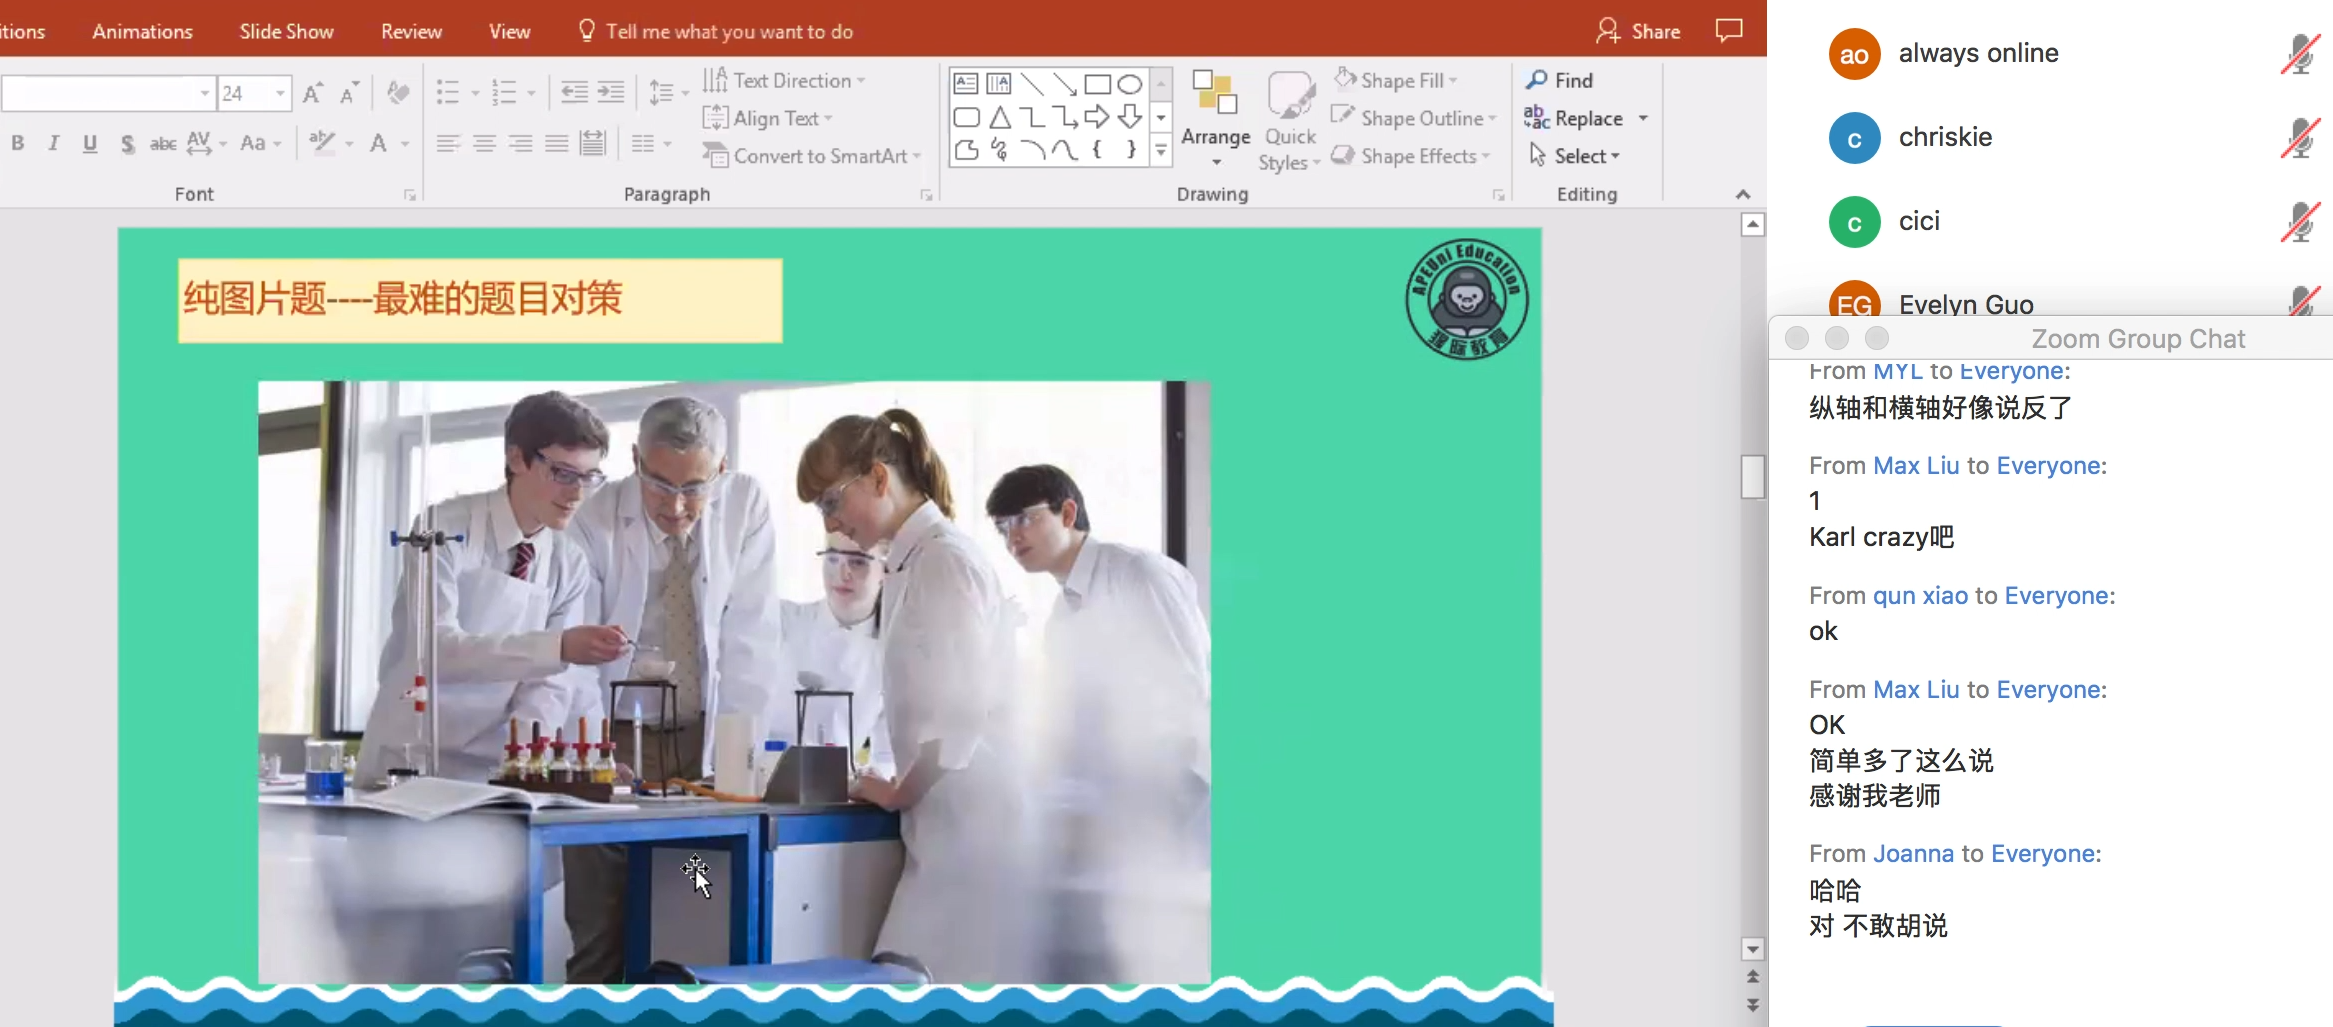
Task: Collapse the ribbon with chevron
Action: click(x=1743, y=194)
